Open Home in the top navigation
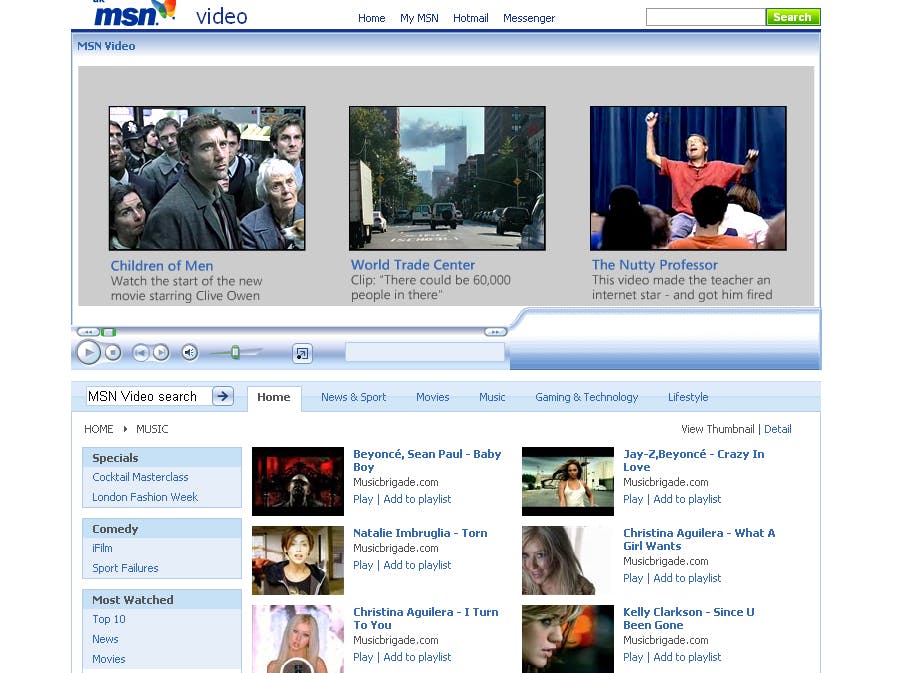897x673 pixels. (371, 18)
